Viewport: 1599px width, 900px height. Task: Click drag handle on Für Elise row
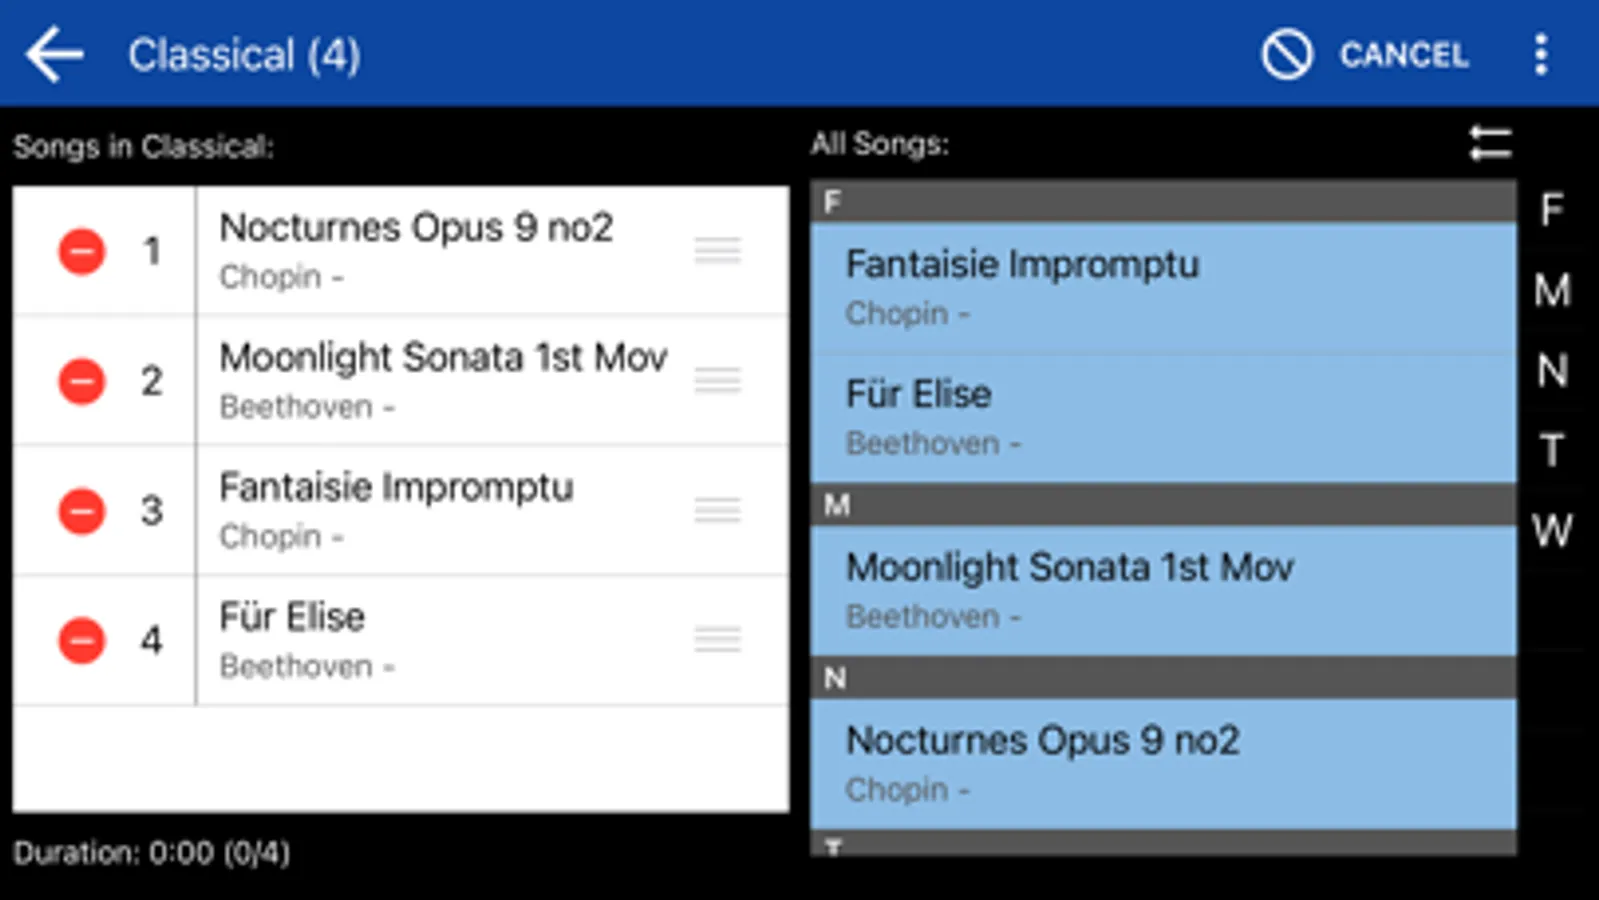click(717, 640)
